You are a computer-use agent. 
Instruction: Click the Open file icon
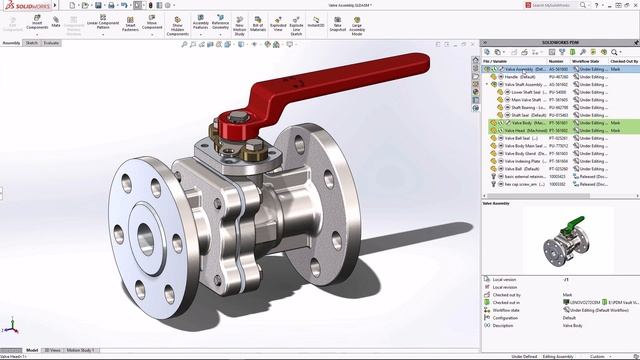click(85, 5)
